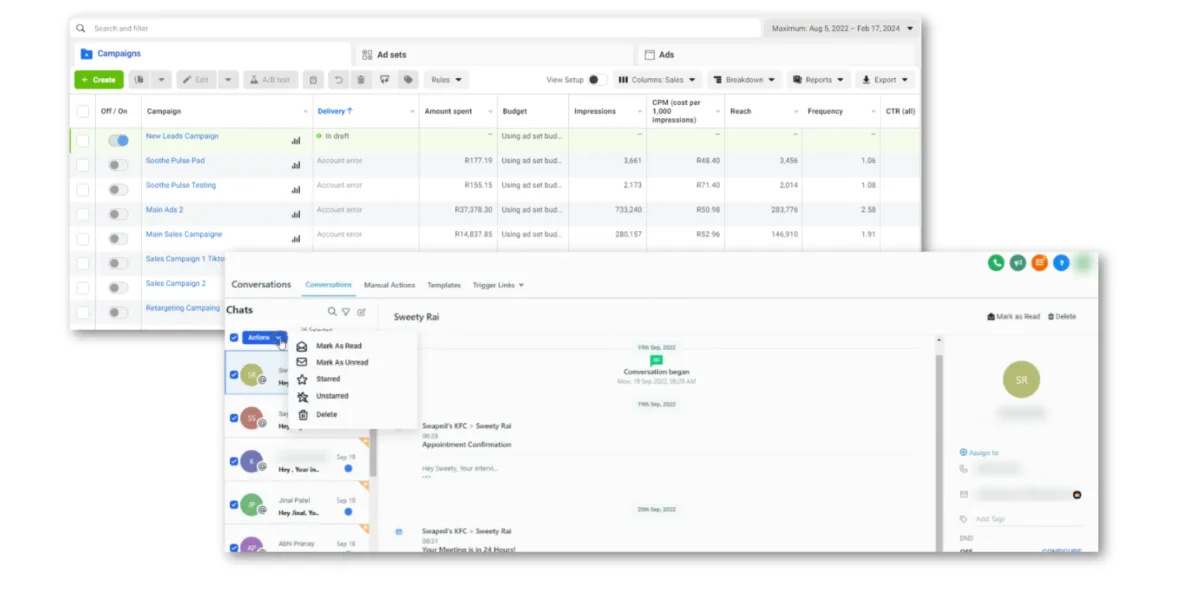
Task: Click the preview icon beside the trash
Action: pyautogui.click(x=384, y=80)
